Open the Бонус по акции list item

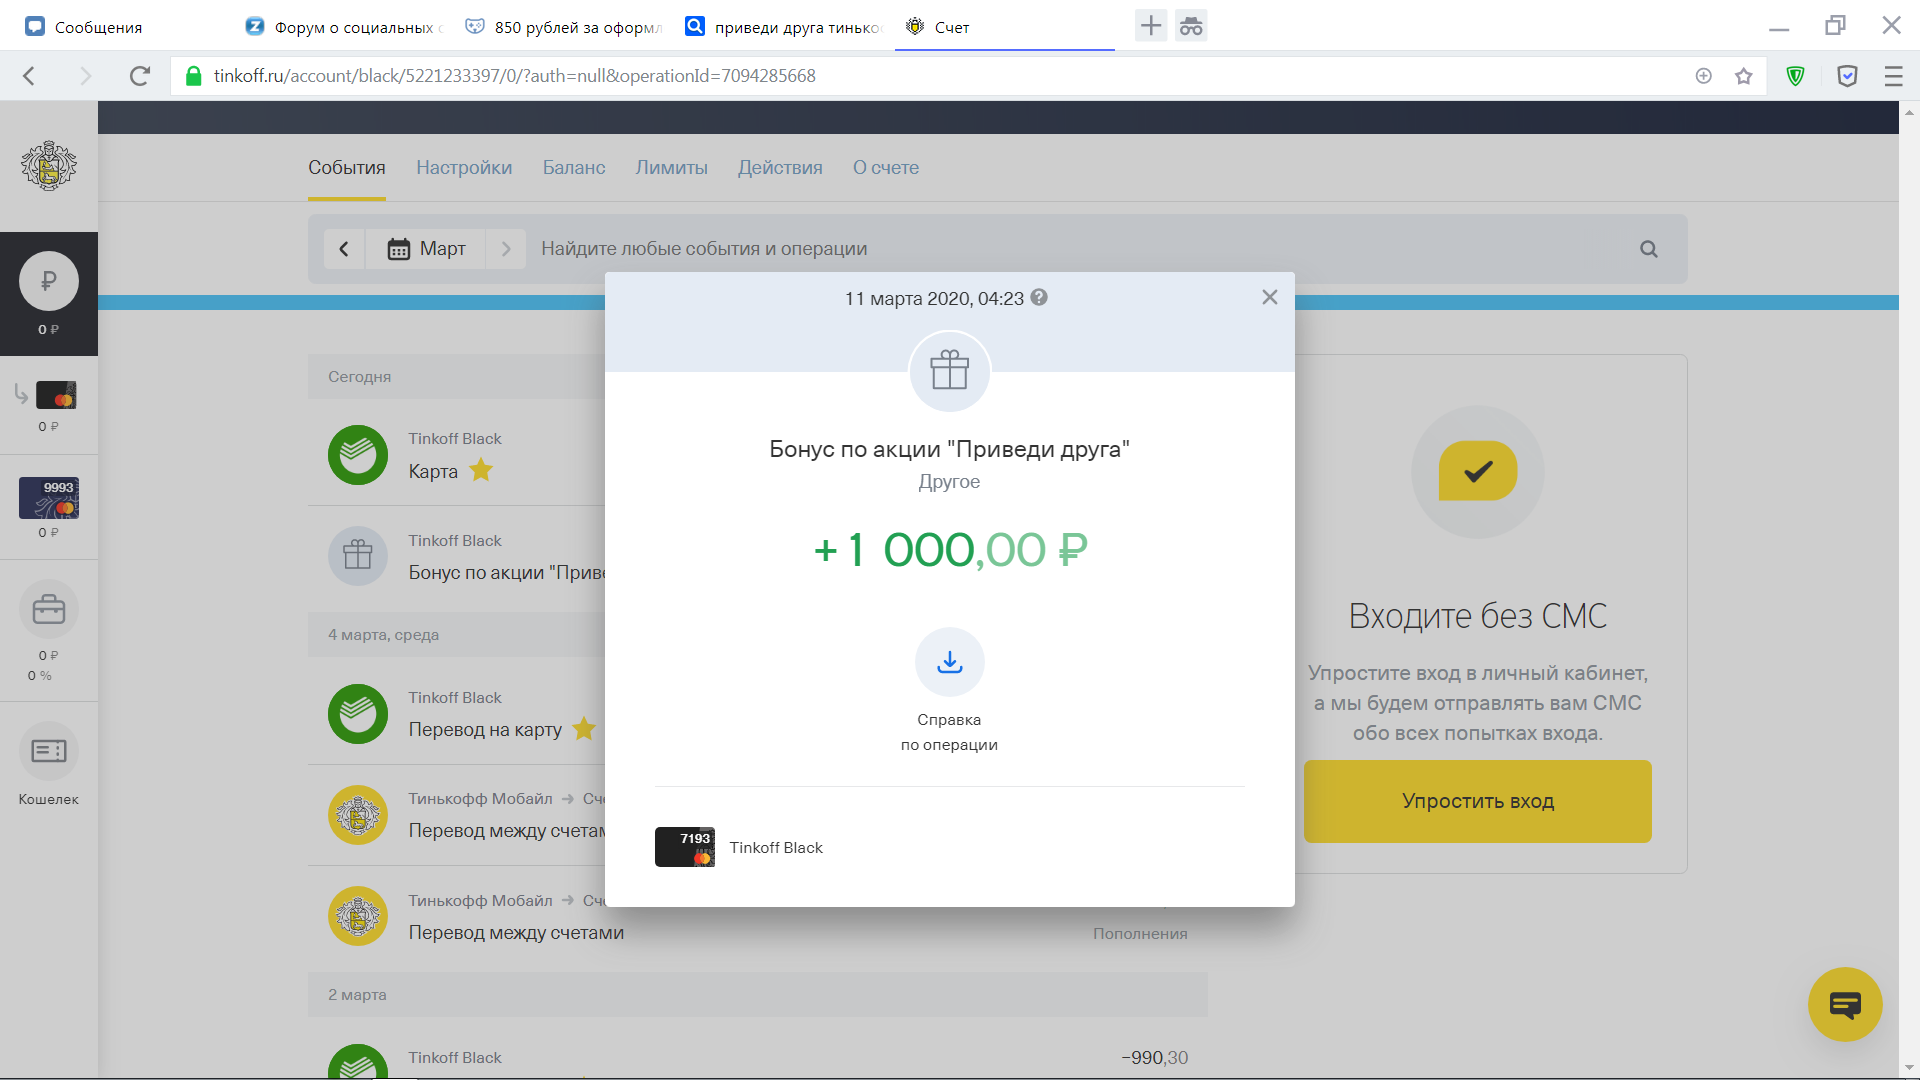tap(507, 572)
